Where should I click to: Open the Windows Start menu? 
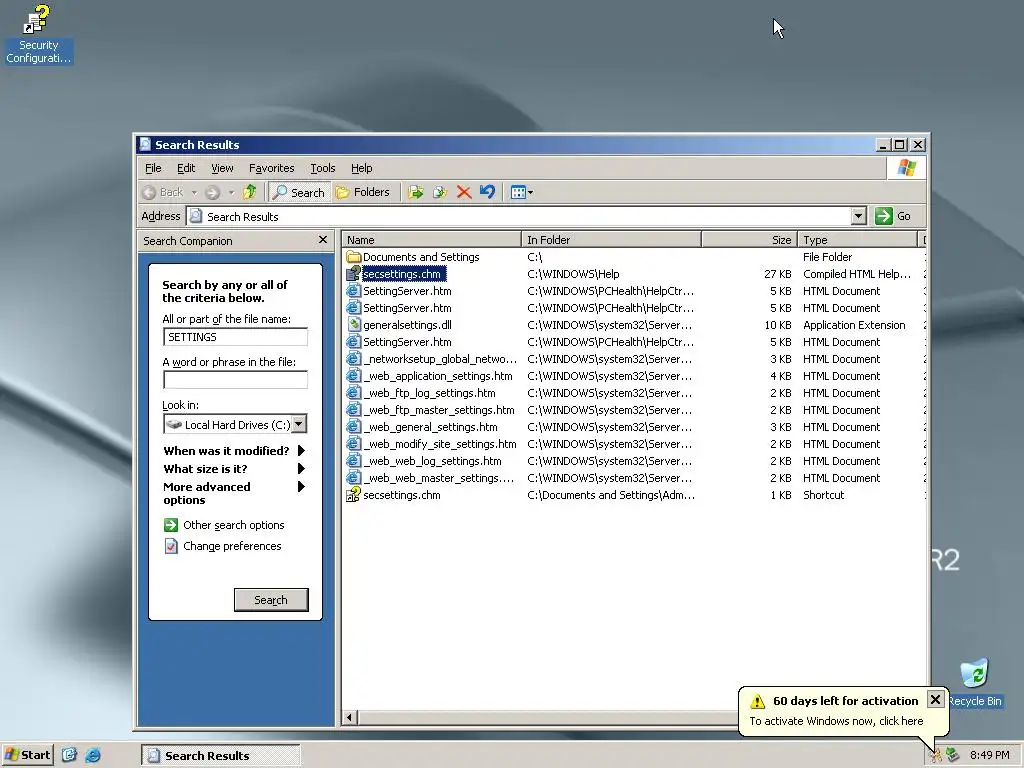point(27,755)
